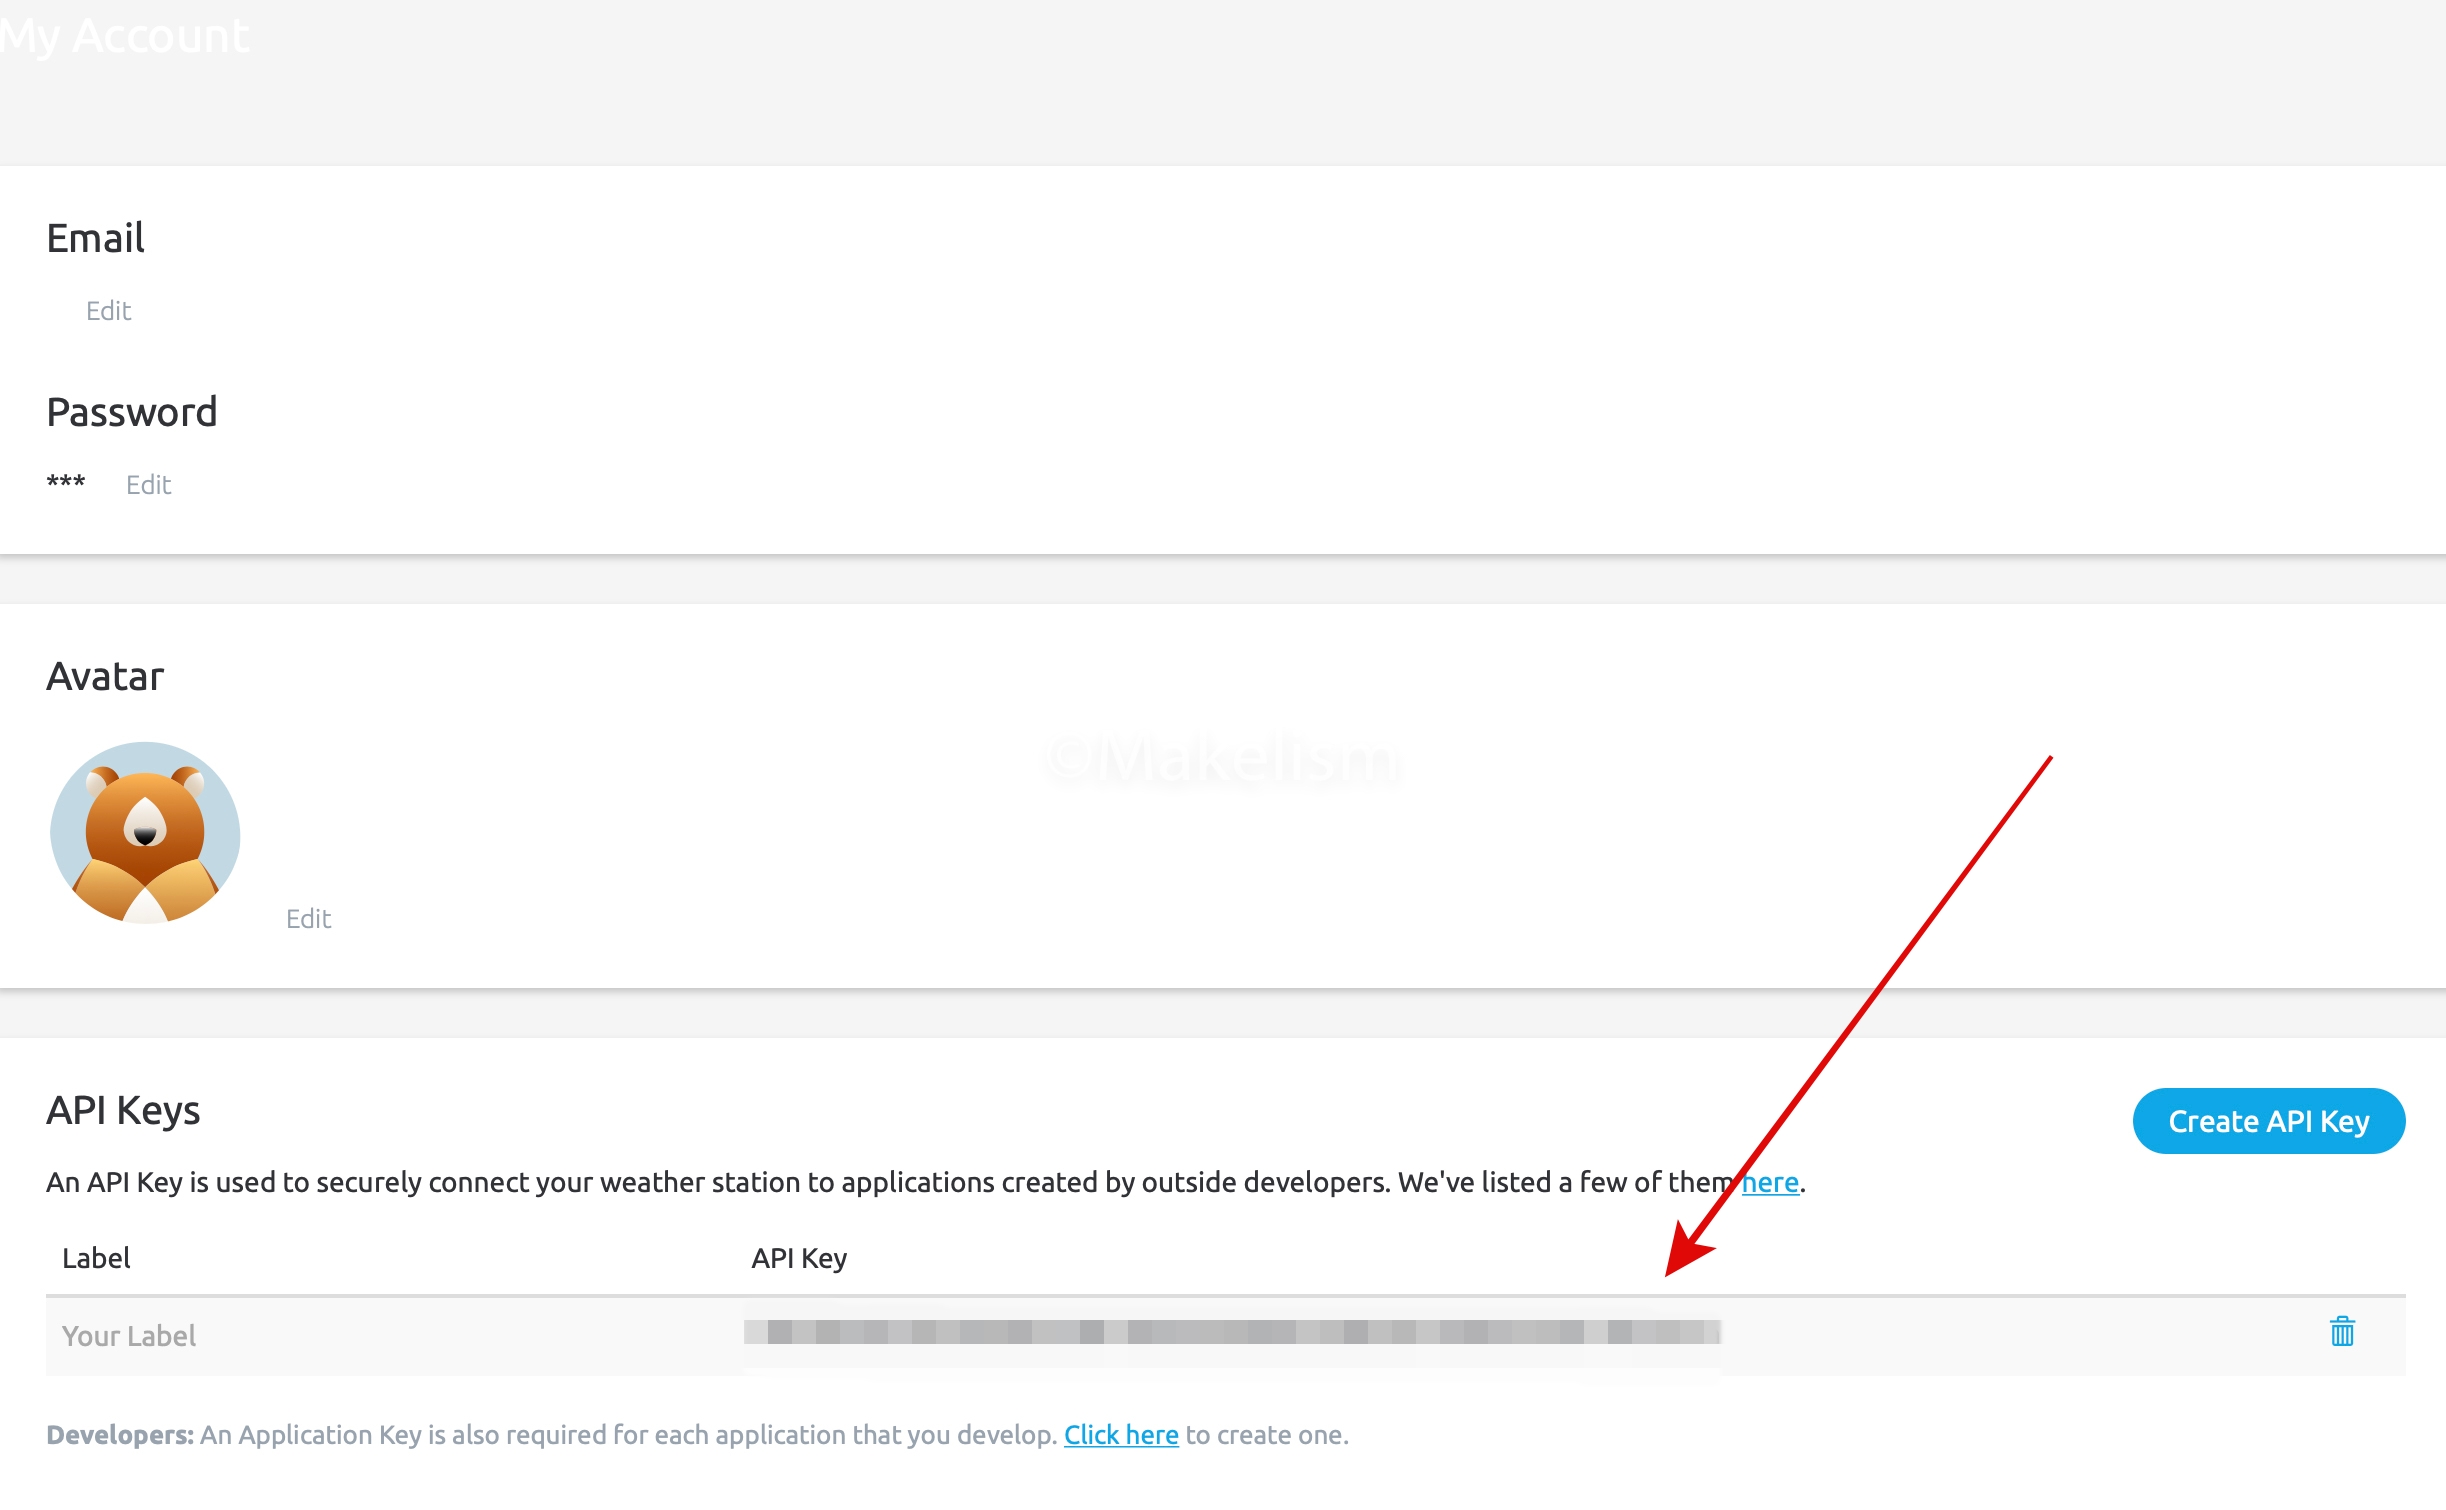Click the bold 'Developers:' note text
Viewport: 2446px width, 1510px height.
tap(120, 1435)
